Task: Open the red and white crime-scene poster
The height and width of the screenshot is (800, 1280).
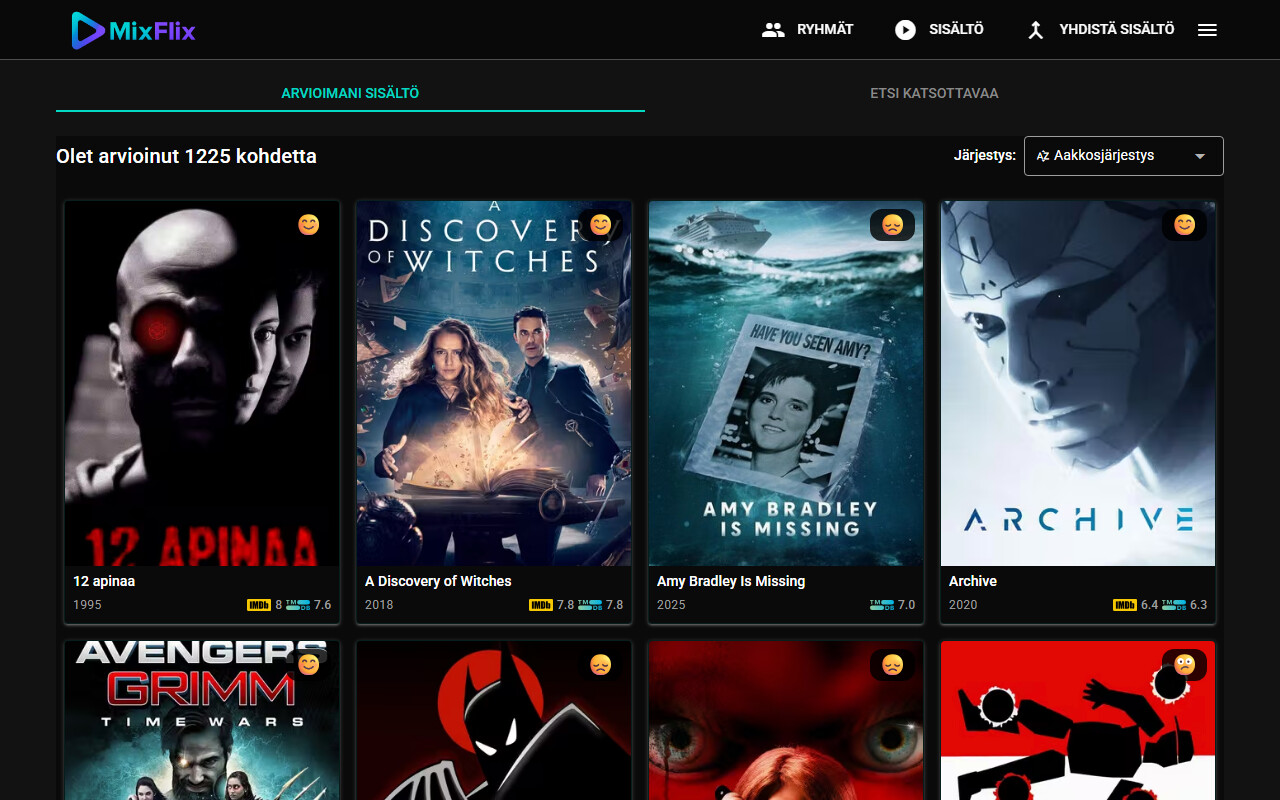Action: coord(1078,721)
